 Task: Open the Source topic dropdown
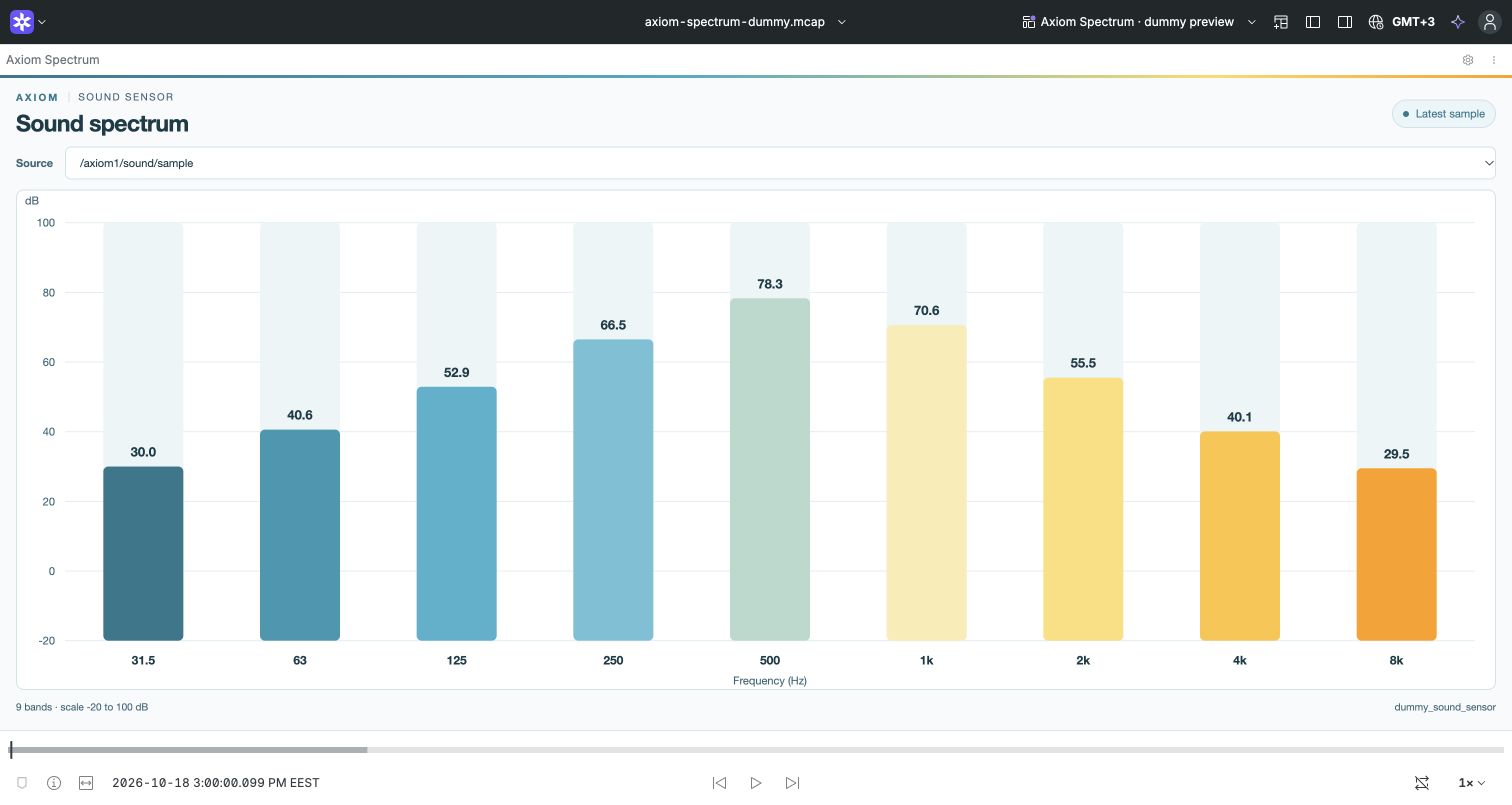[x=780, y=163]
